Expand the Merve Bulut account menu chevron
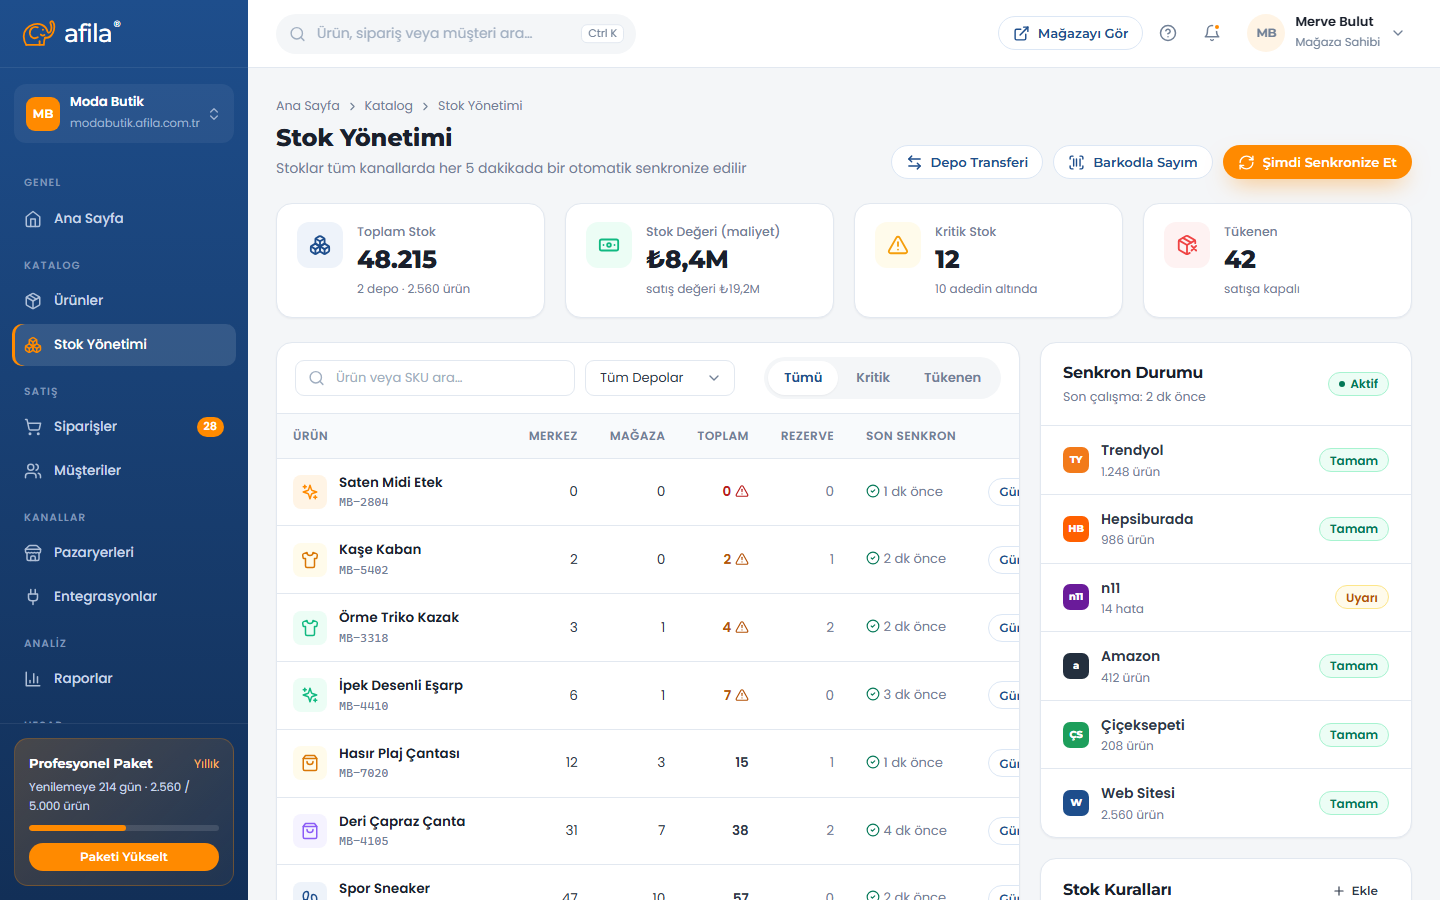The height and width of the screenshot is (900, 1440). (x=1398, y=33)
